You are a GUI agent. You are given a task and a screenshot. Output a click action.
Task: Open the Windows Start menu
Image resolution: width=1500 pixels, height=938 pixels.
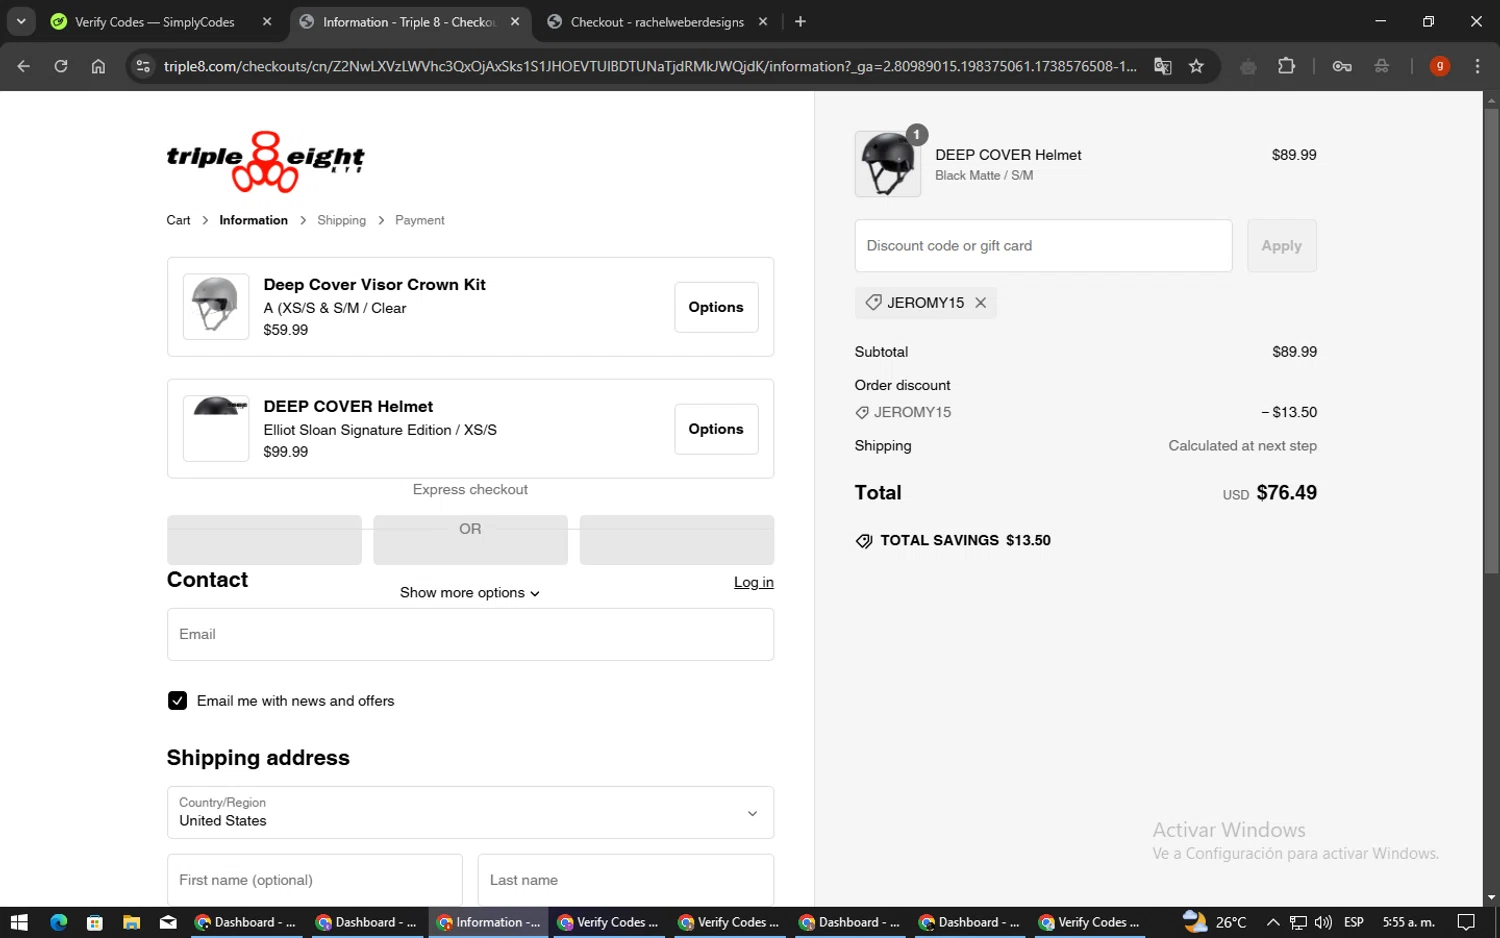[19, 922]
